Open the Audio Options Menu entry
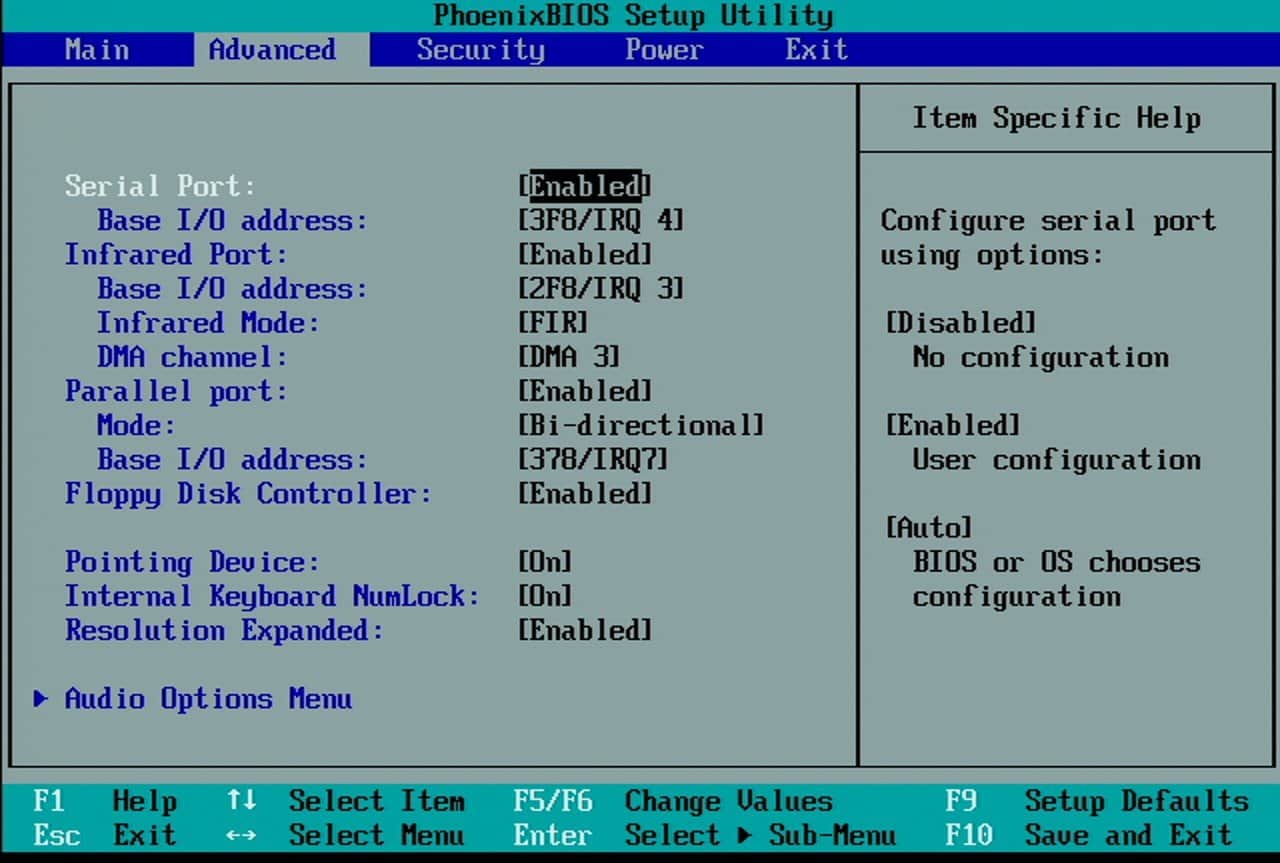This screenshot has height=863, width=1280. click(208, 698)
